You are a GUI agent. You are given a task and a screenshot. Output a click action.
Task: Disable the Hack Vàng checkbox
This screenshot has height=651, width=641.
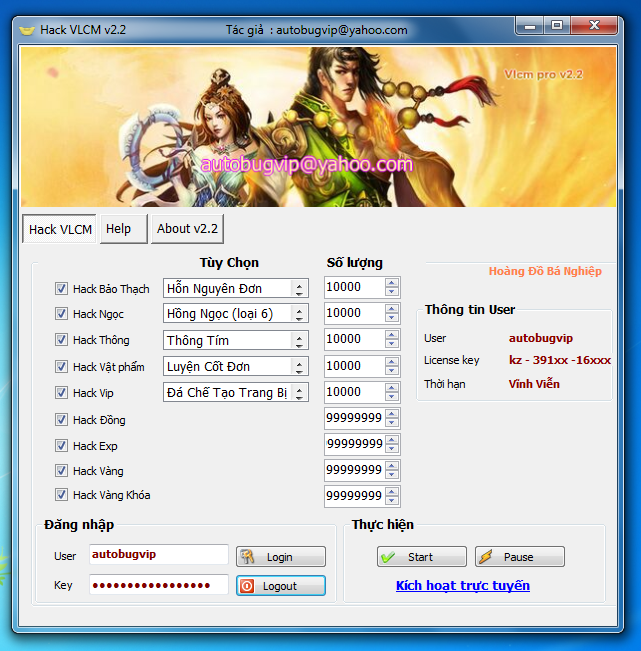click(x=61, y=471)
